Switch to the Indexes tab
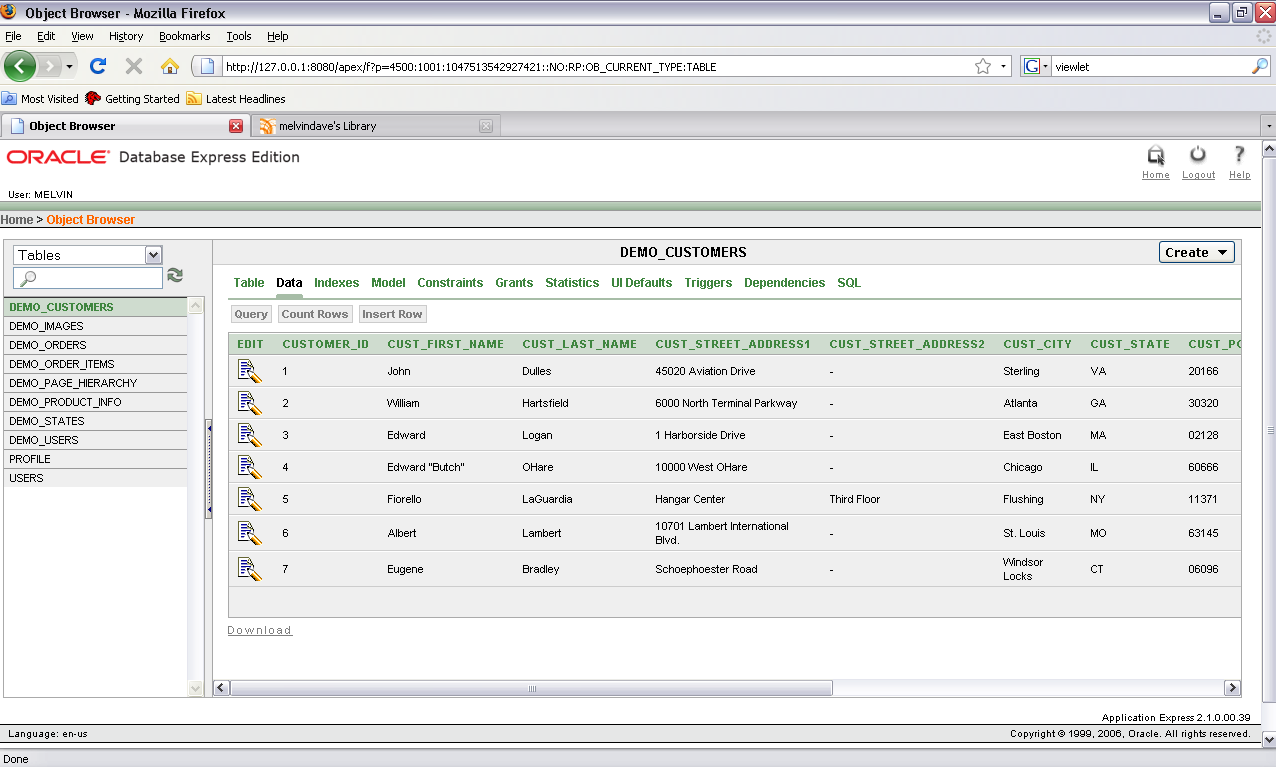 [336, 283]
